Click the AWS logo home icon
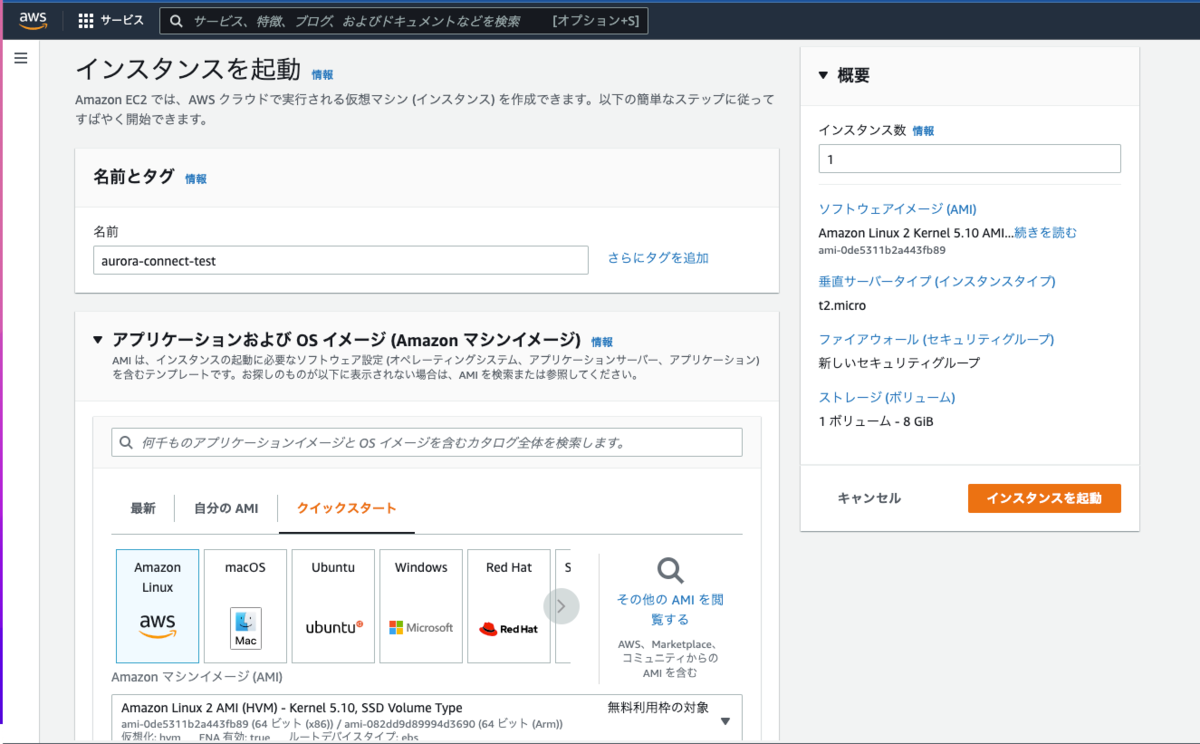Viewport: 1200px width, 744px height. pyautogui.click(x=32, y=21)
